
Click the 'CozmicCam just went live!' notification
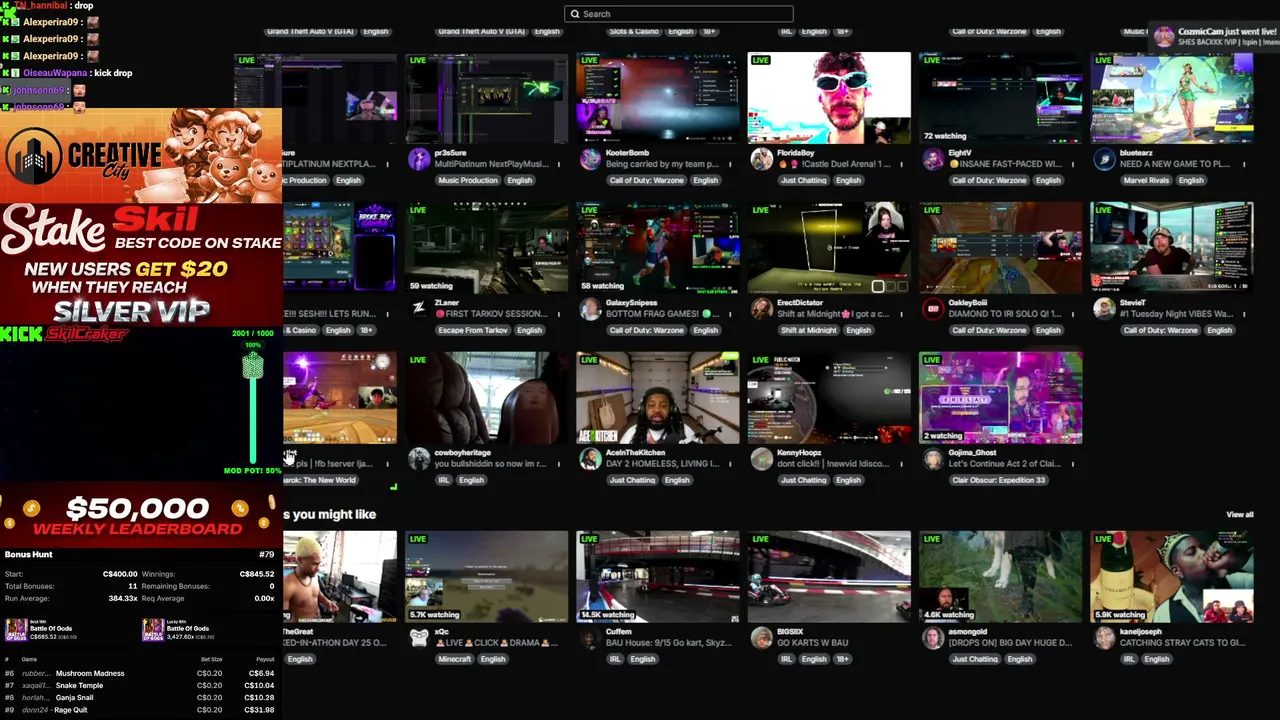click(1215, 37)
